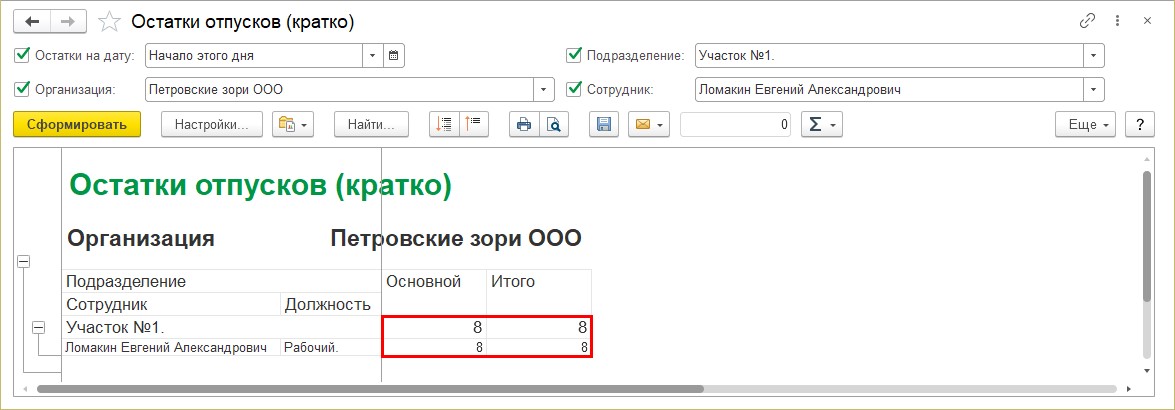The width and height of the screenshot is (1175, 410).
Task: Click the sum value field showing 0
Action: click(736, 124)
